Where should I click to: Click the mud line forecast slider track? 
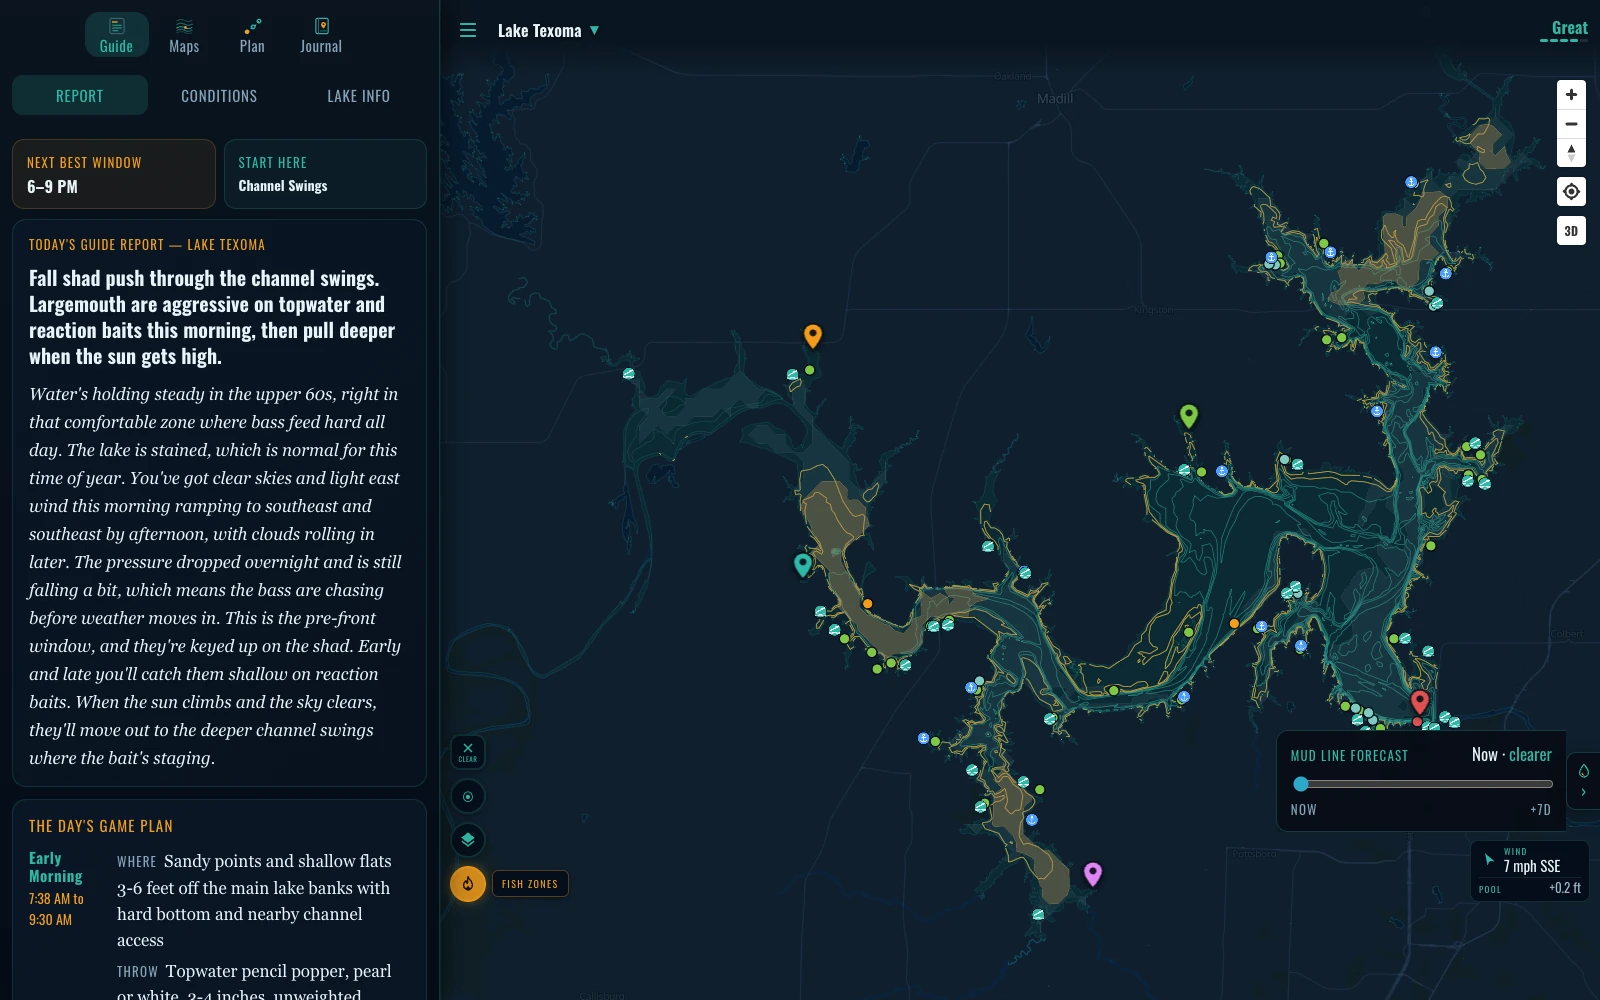tap(1421, 784)
